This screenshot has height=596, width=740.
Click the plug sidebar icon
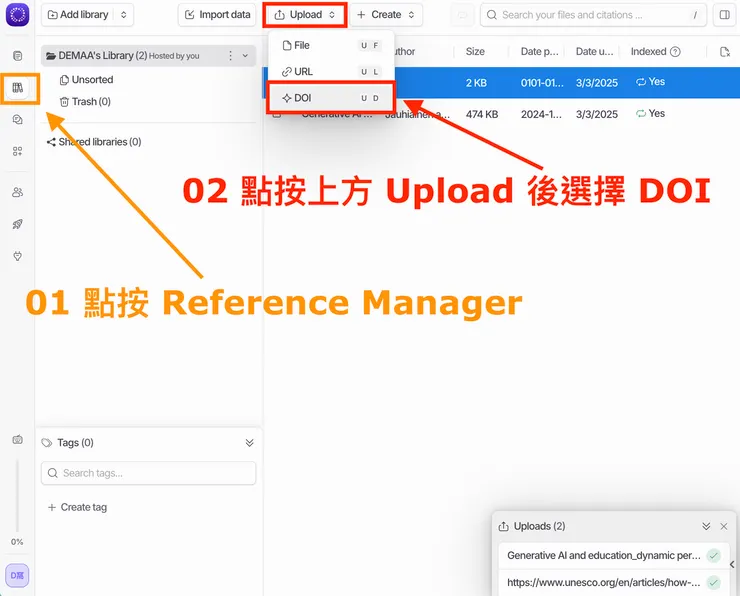pos(17,256)
